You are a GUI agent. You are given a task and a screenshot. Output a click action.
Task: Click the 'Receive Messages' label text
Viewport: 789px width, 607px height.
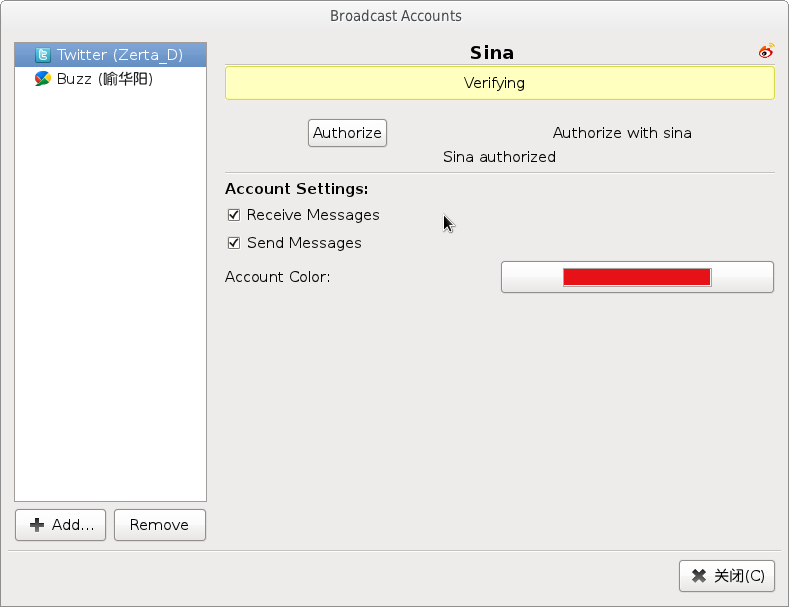(x=313, y=215)
